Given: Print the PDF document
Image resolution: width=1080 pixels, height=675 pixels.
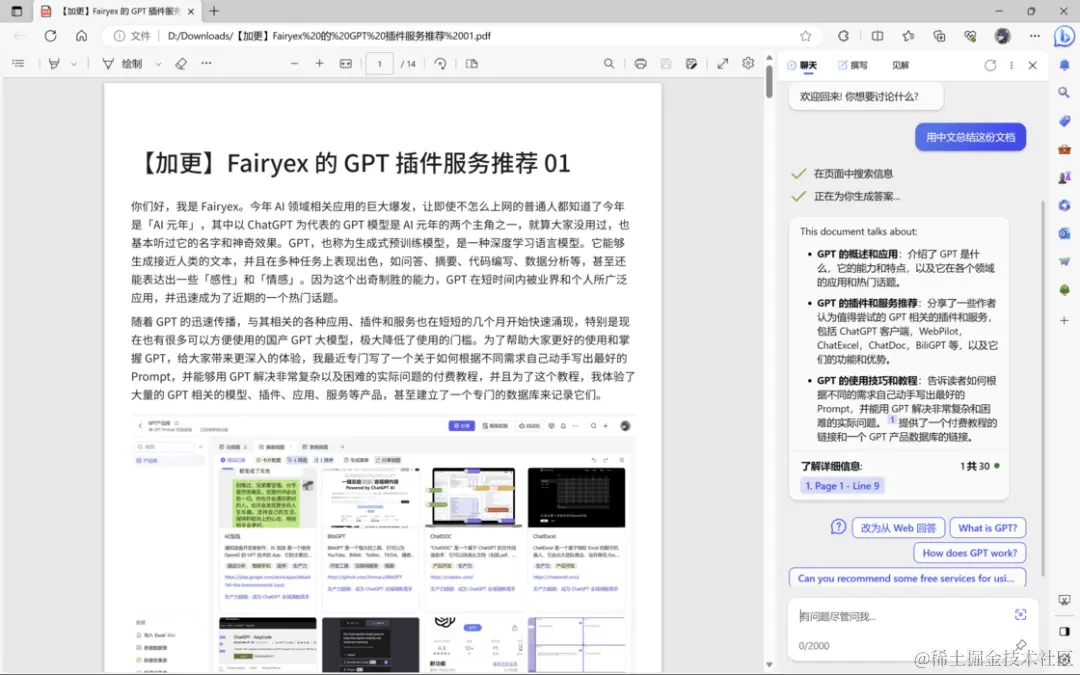Looking at the screenshot, I should [x=641, y=63].
